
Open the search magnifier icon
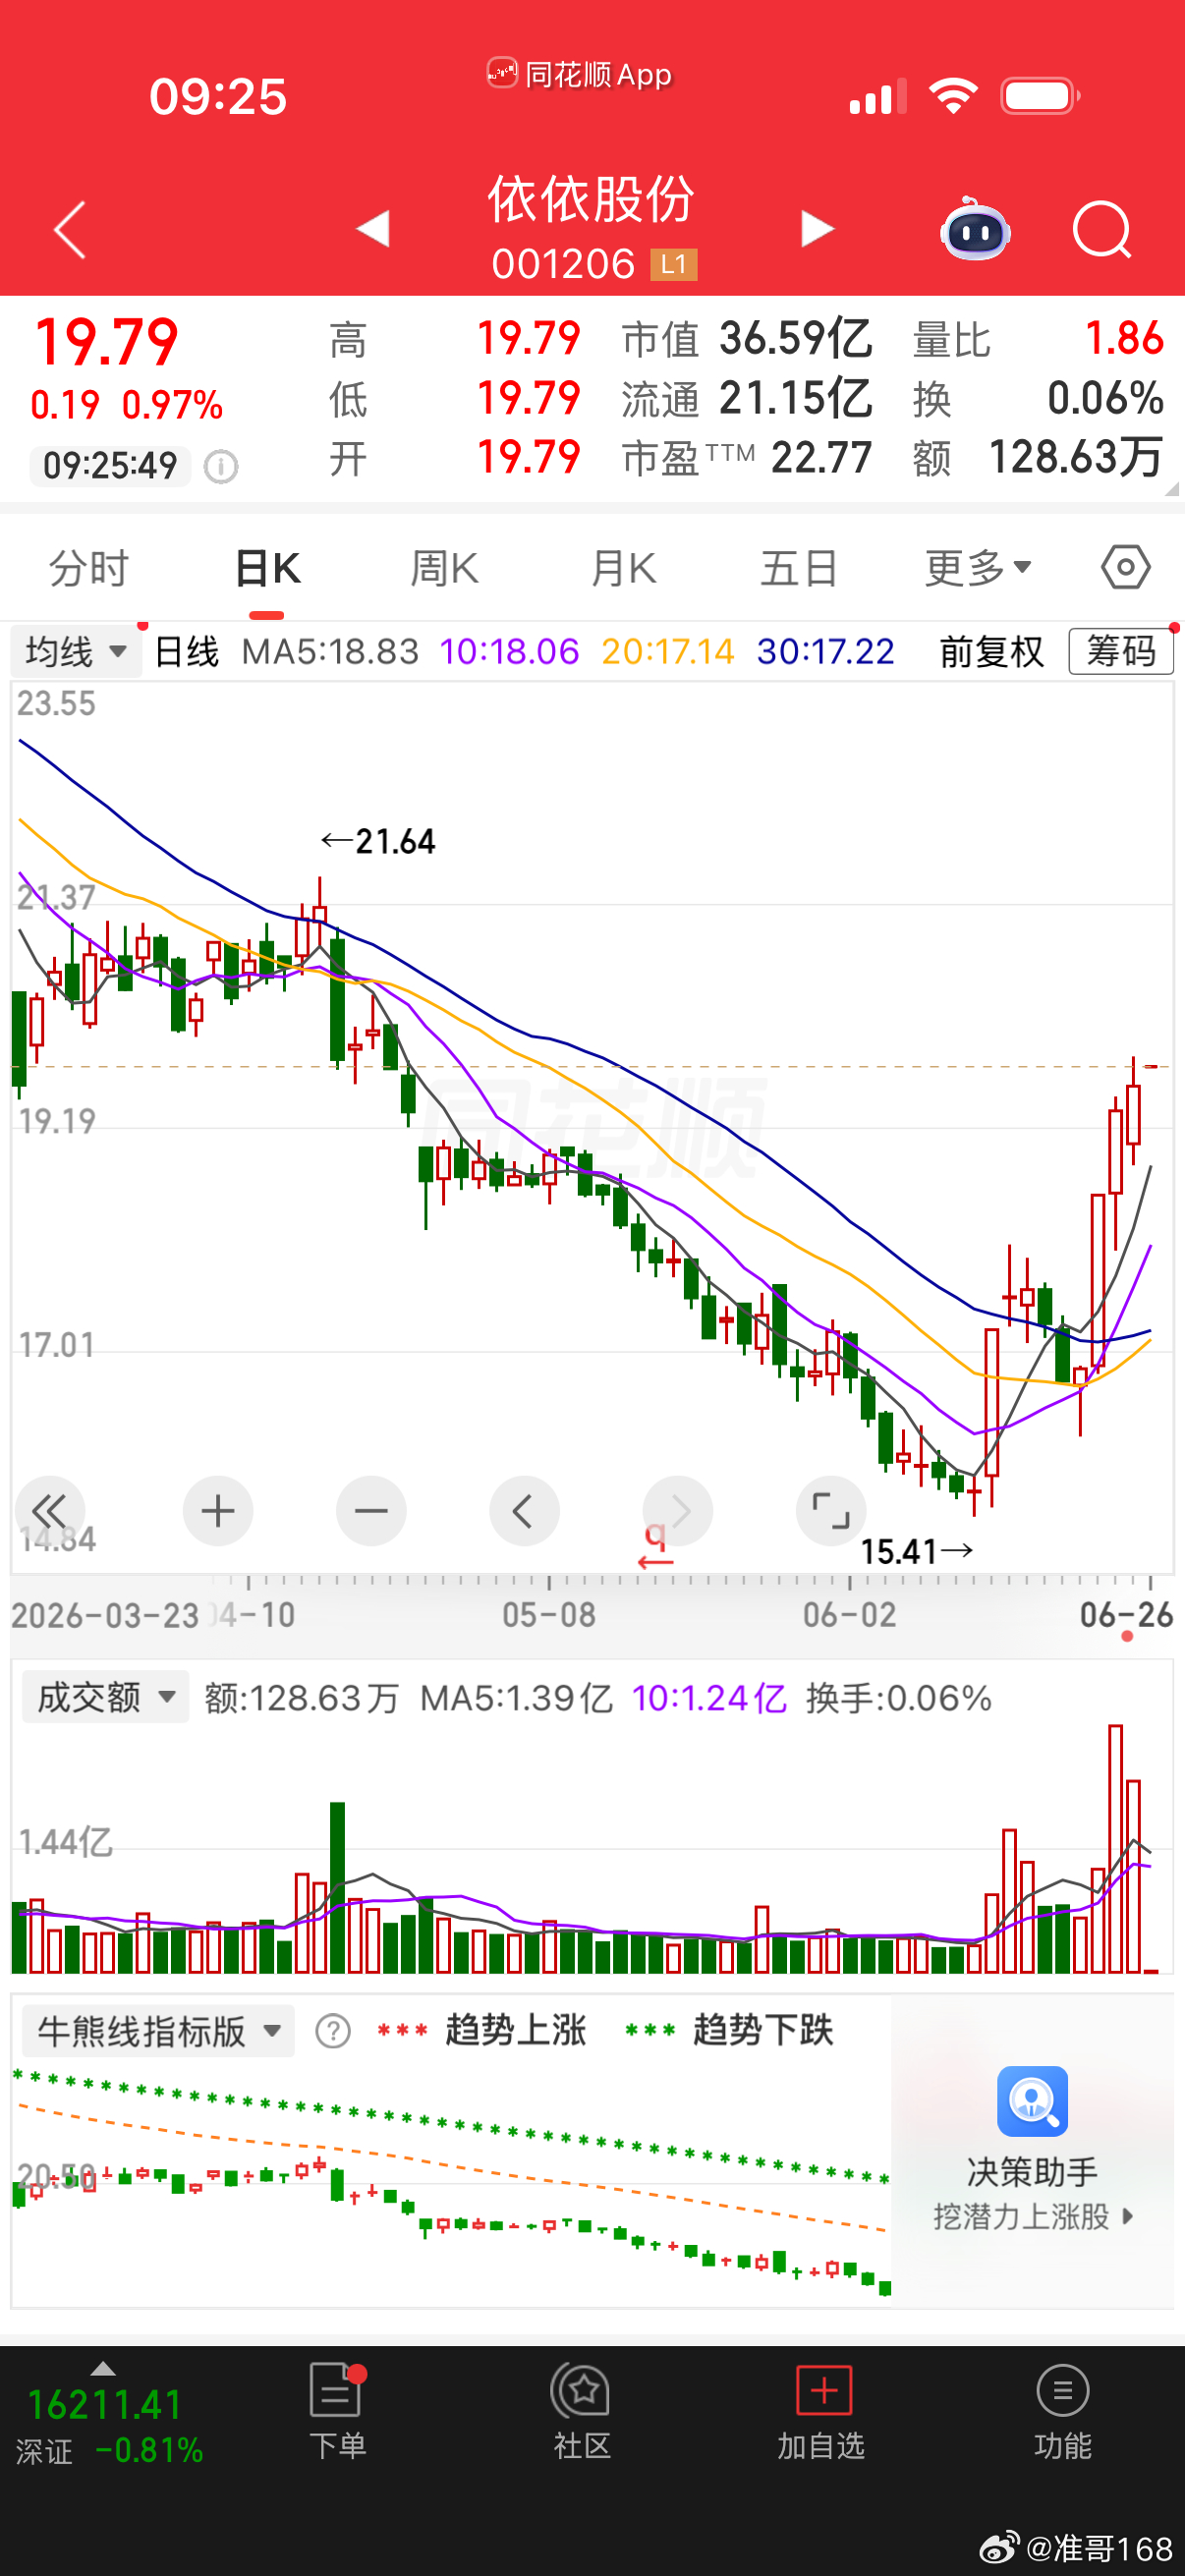coord(1101,230)
